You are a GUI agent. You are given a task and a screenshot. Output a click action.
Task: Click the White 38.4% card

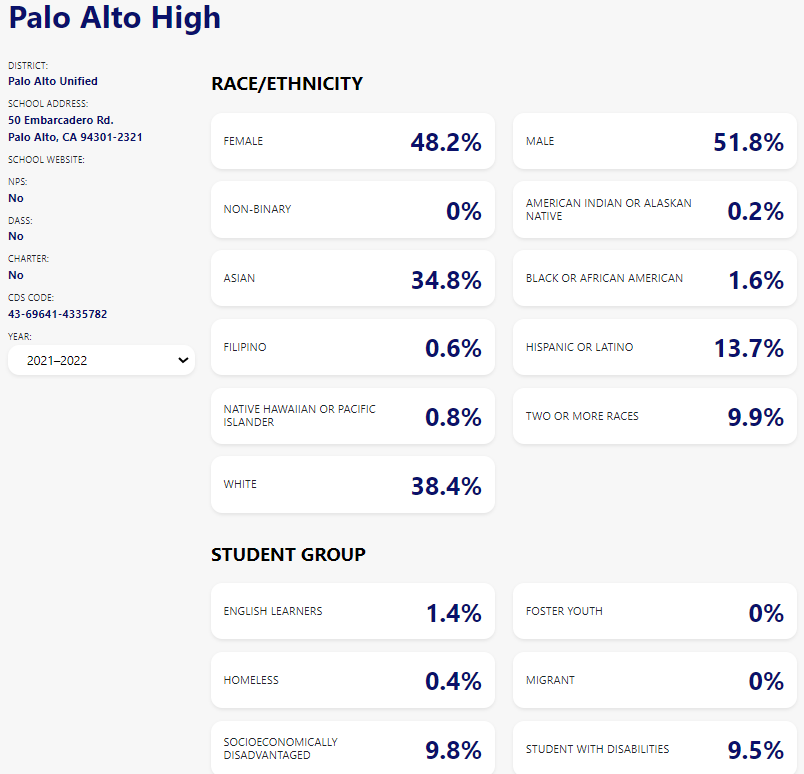pos(352,485)
